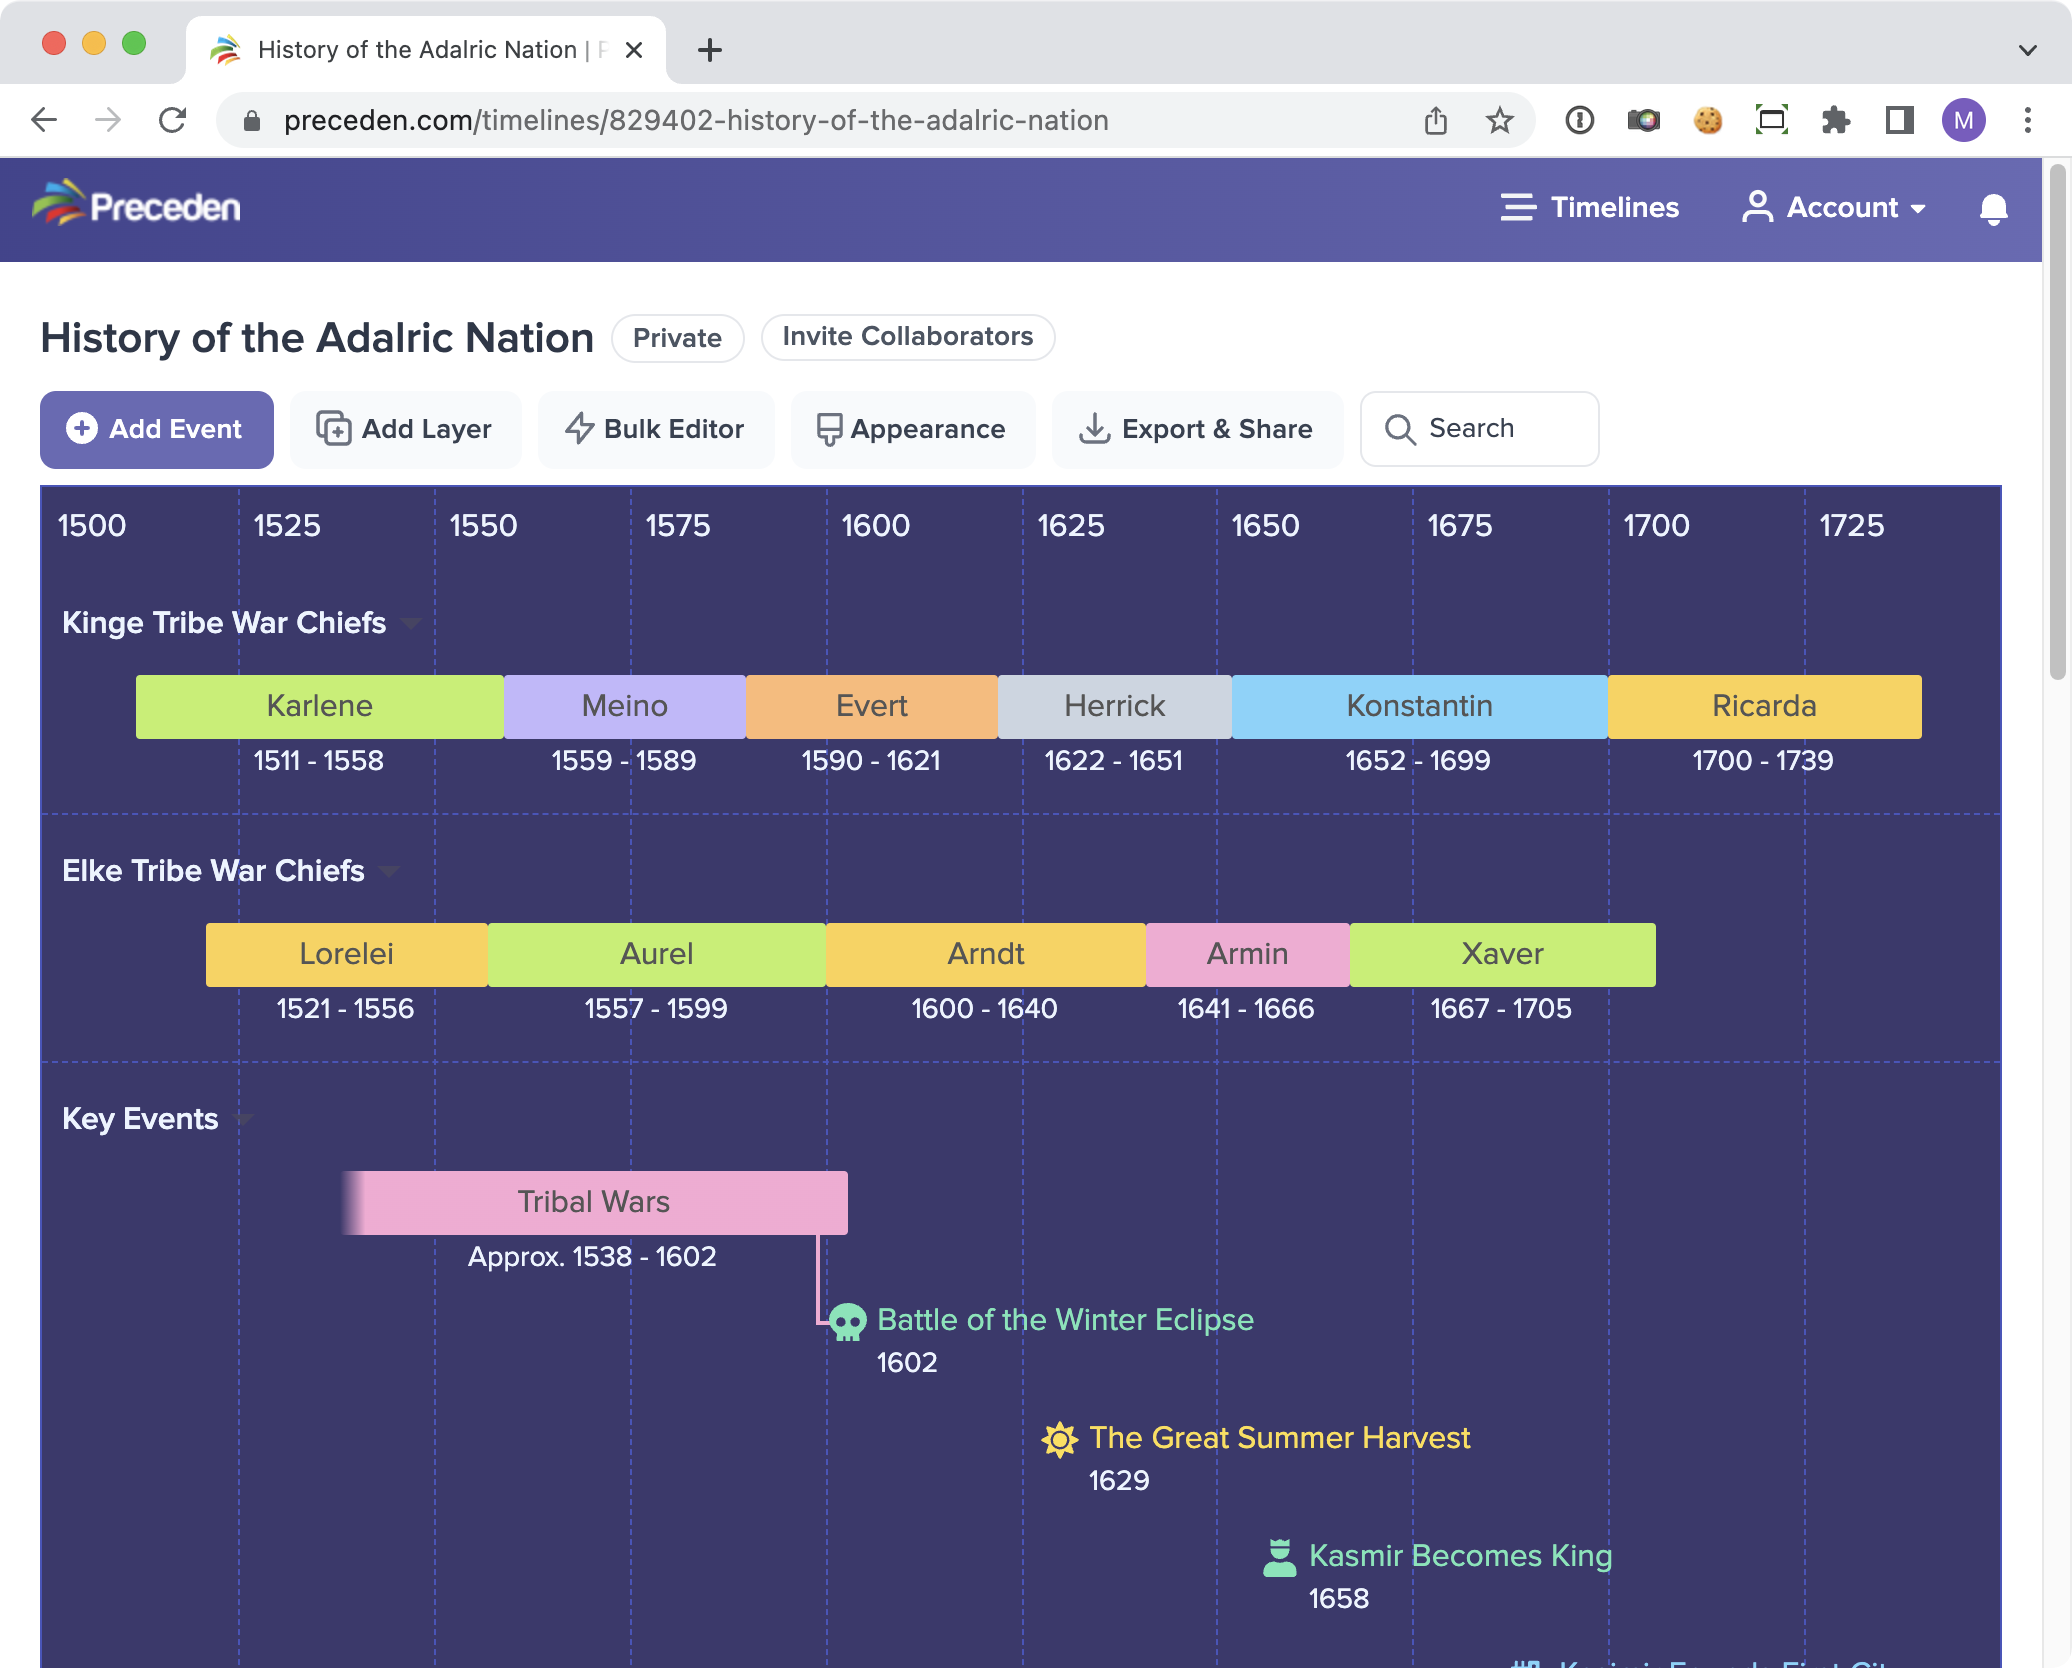The image size is (2072, 1668).
Task: Click on Tribal Wars event bar
Action: pos(591,1202)
